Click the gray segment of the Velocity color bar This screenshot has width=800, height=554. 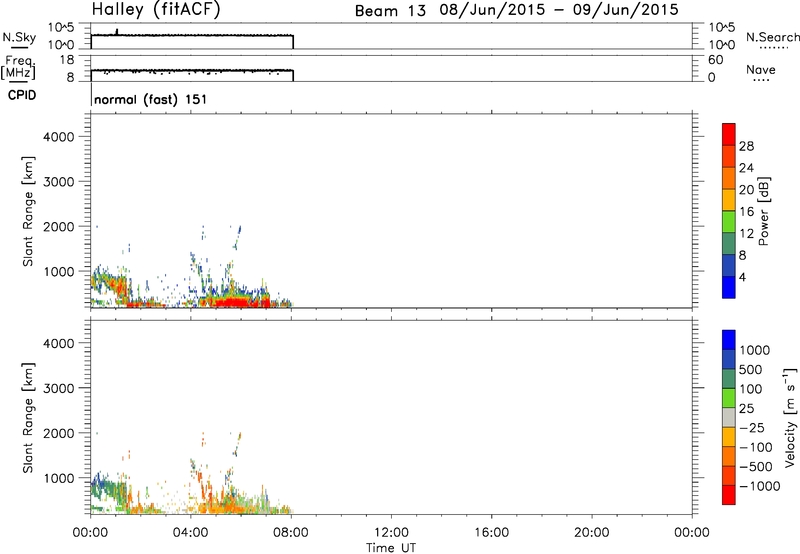point(729,418)
